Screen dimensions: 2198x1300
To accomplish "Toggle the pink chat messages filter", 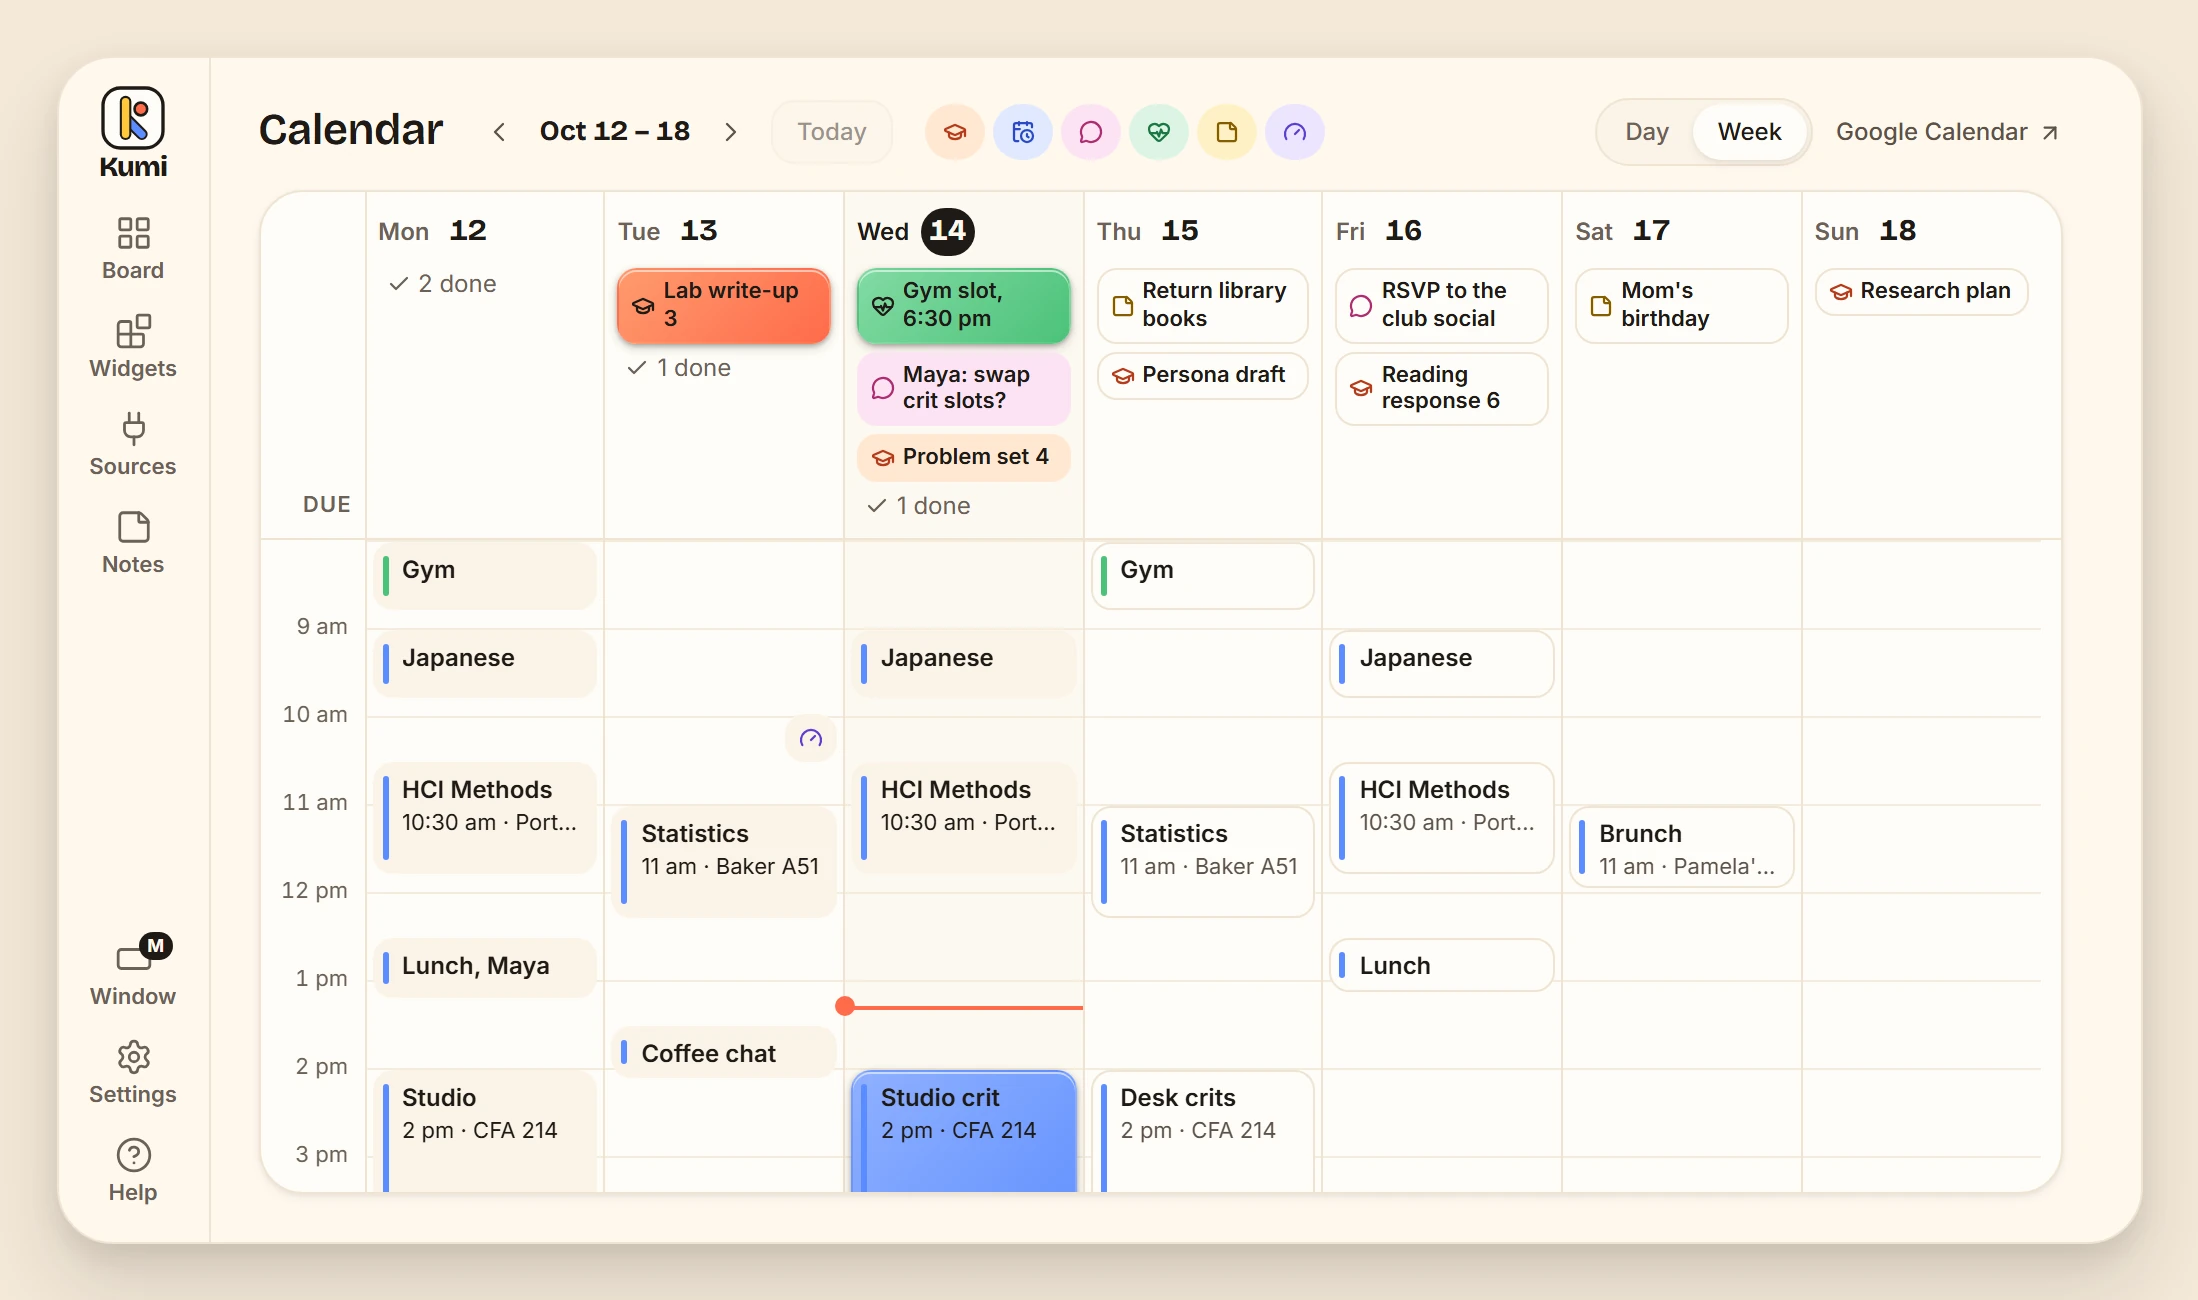I will [1091, 132].
